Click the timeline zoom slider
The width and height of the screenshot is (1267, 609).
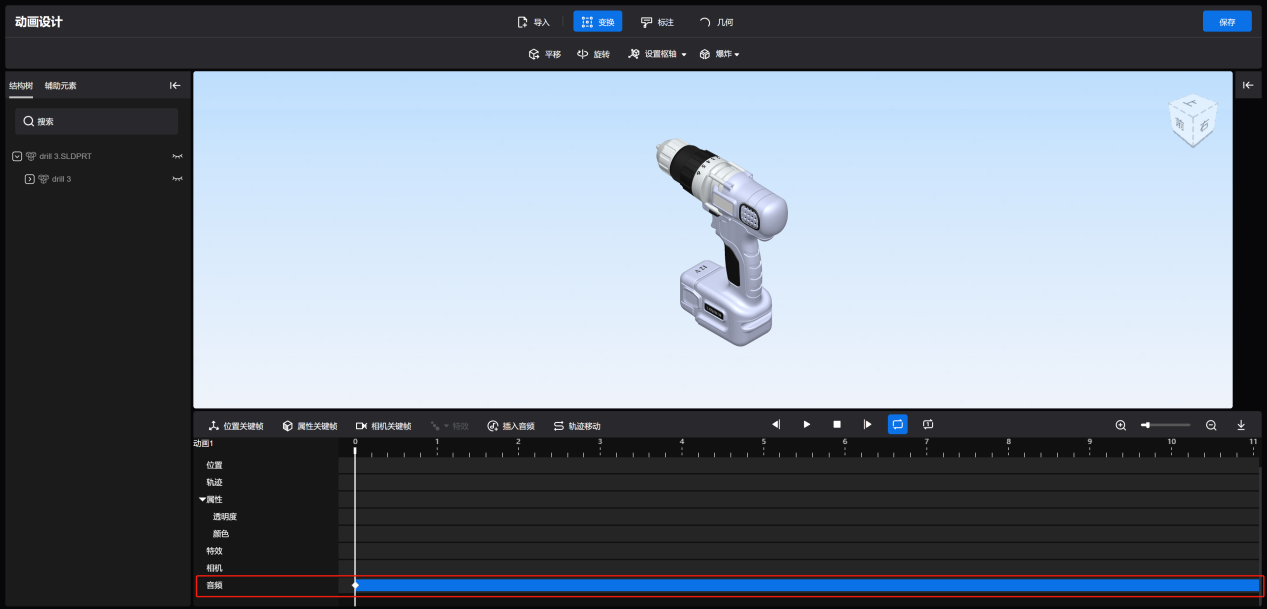1166,425
